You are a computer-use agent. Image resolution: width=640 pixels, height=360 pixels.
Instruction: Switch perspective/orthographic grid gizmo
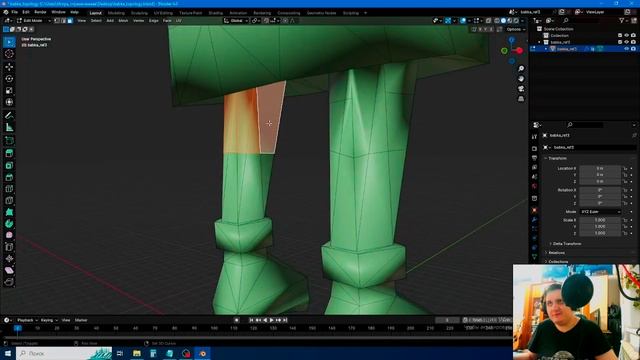tap(521, 99)
